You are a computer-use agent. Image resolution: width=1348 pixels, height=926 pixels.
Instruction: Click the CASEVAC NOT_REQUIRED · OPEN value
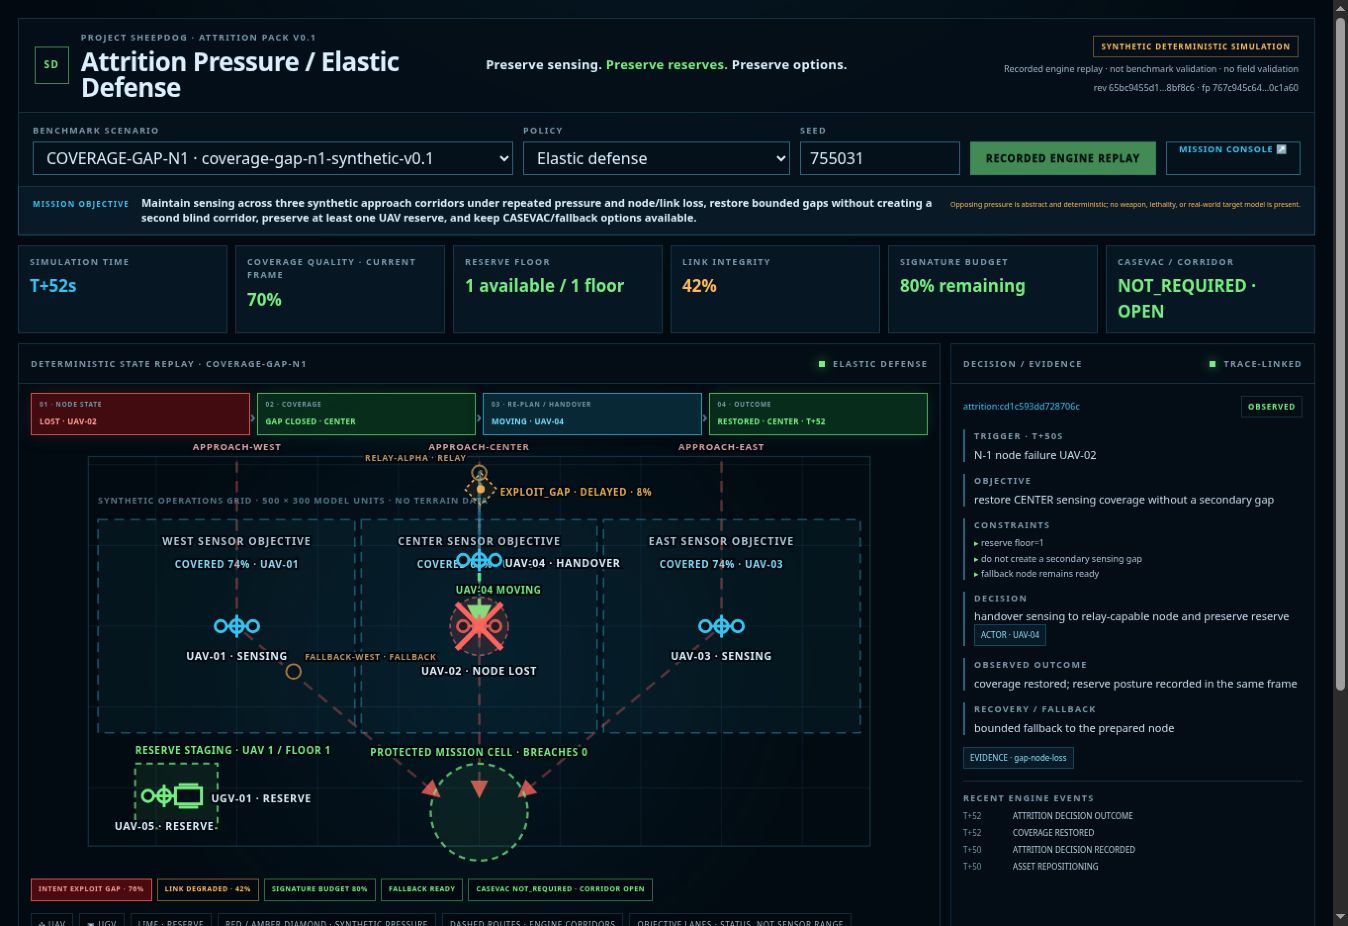(x=1186, y=298)
